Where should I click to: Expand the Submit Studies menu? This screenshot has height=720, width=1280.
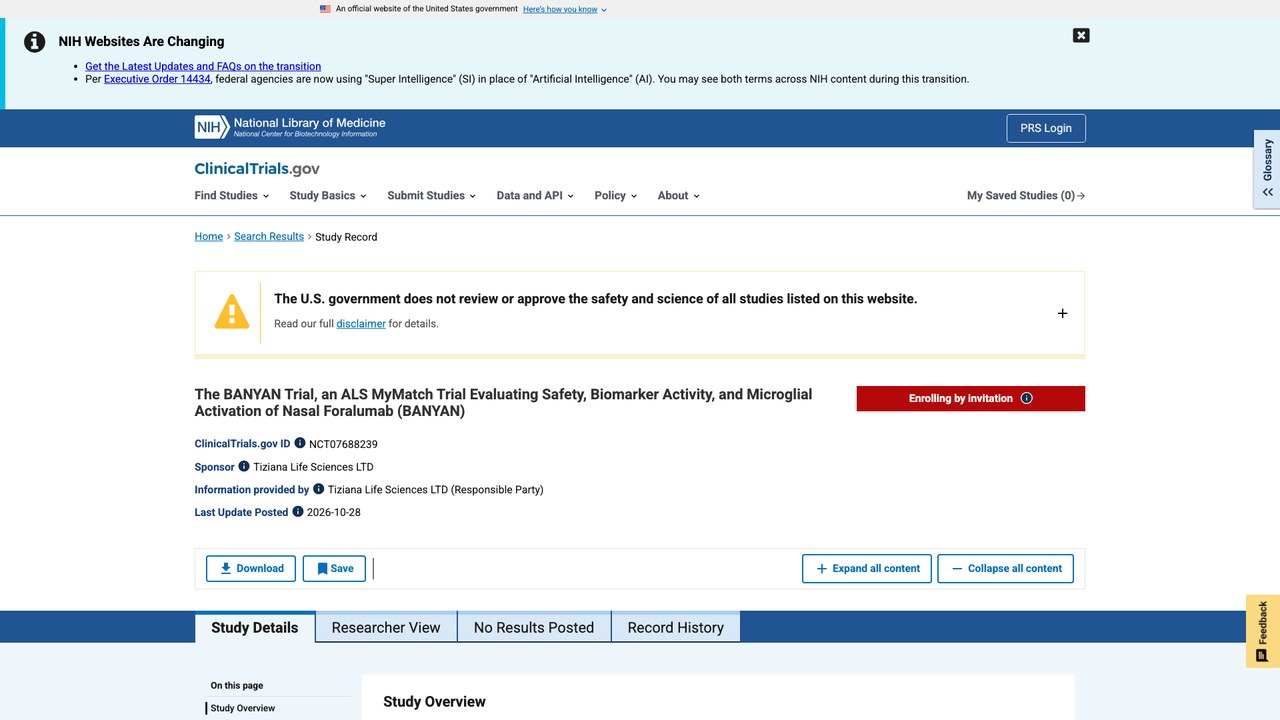(431, 195)
